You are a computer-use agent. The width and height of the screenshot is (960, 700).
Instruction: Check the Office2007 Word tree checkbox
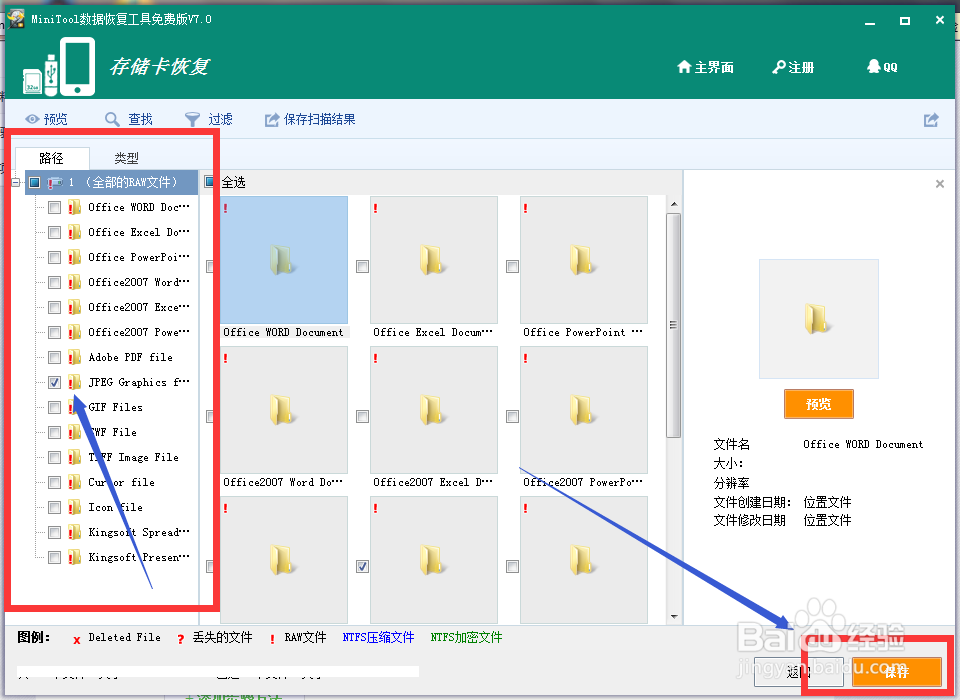coord(54,282)
